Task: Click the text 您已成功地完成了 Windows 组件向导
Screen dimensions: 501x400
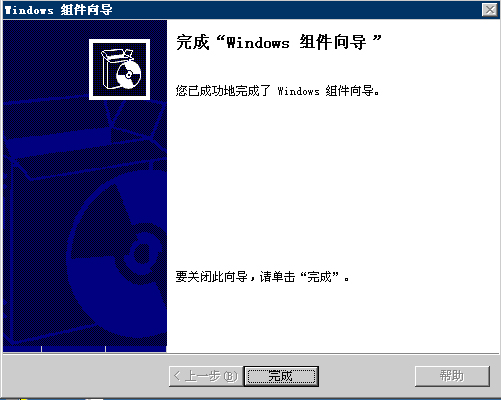Action: pos(277,91)
